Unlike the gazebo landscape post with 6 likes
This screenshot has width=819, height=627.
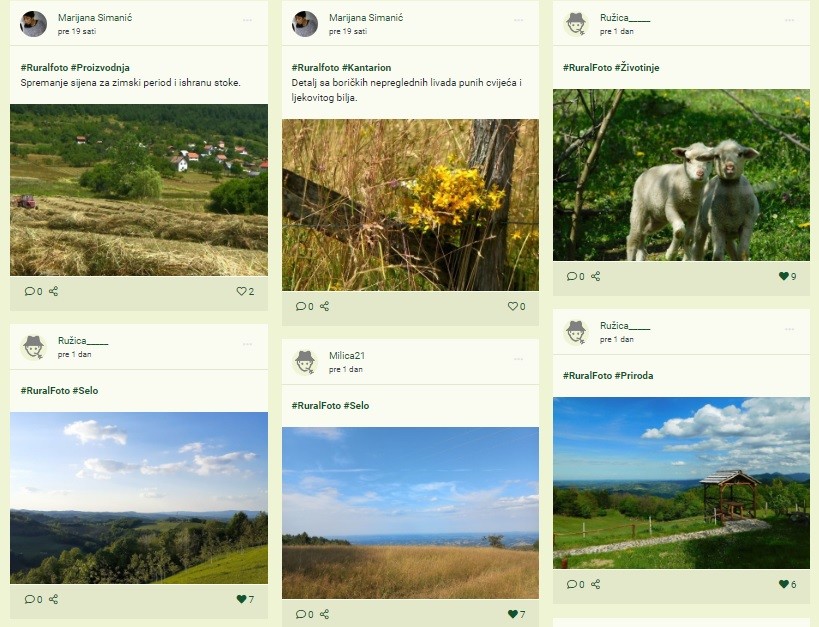click(783, 584)
